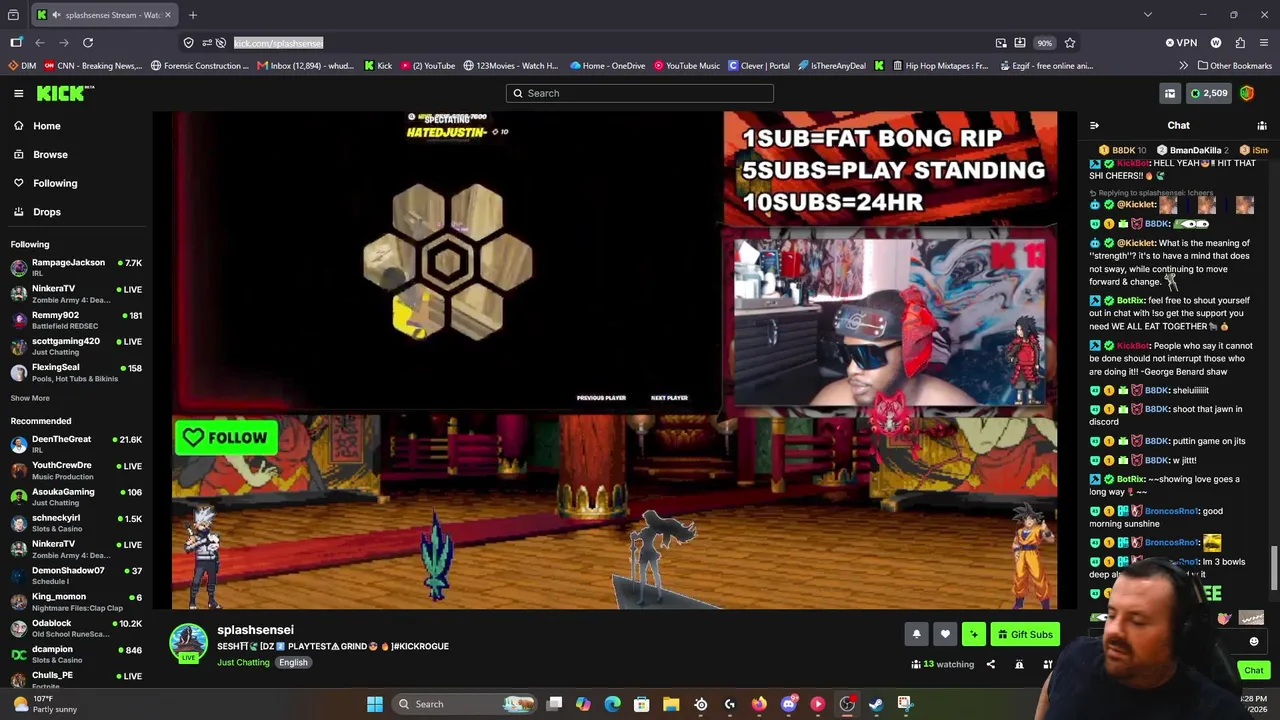Open the dashboard layout icon in header
Viewport: 1280px width, 720px height.
click(1169, 93)
